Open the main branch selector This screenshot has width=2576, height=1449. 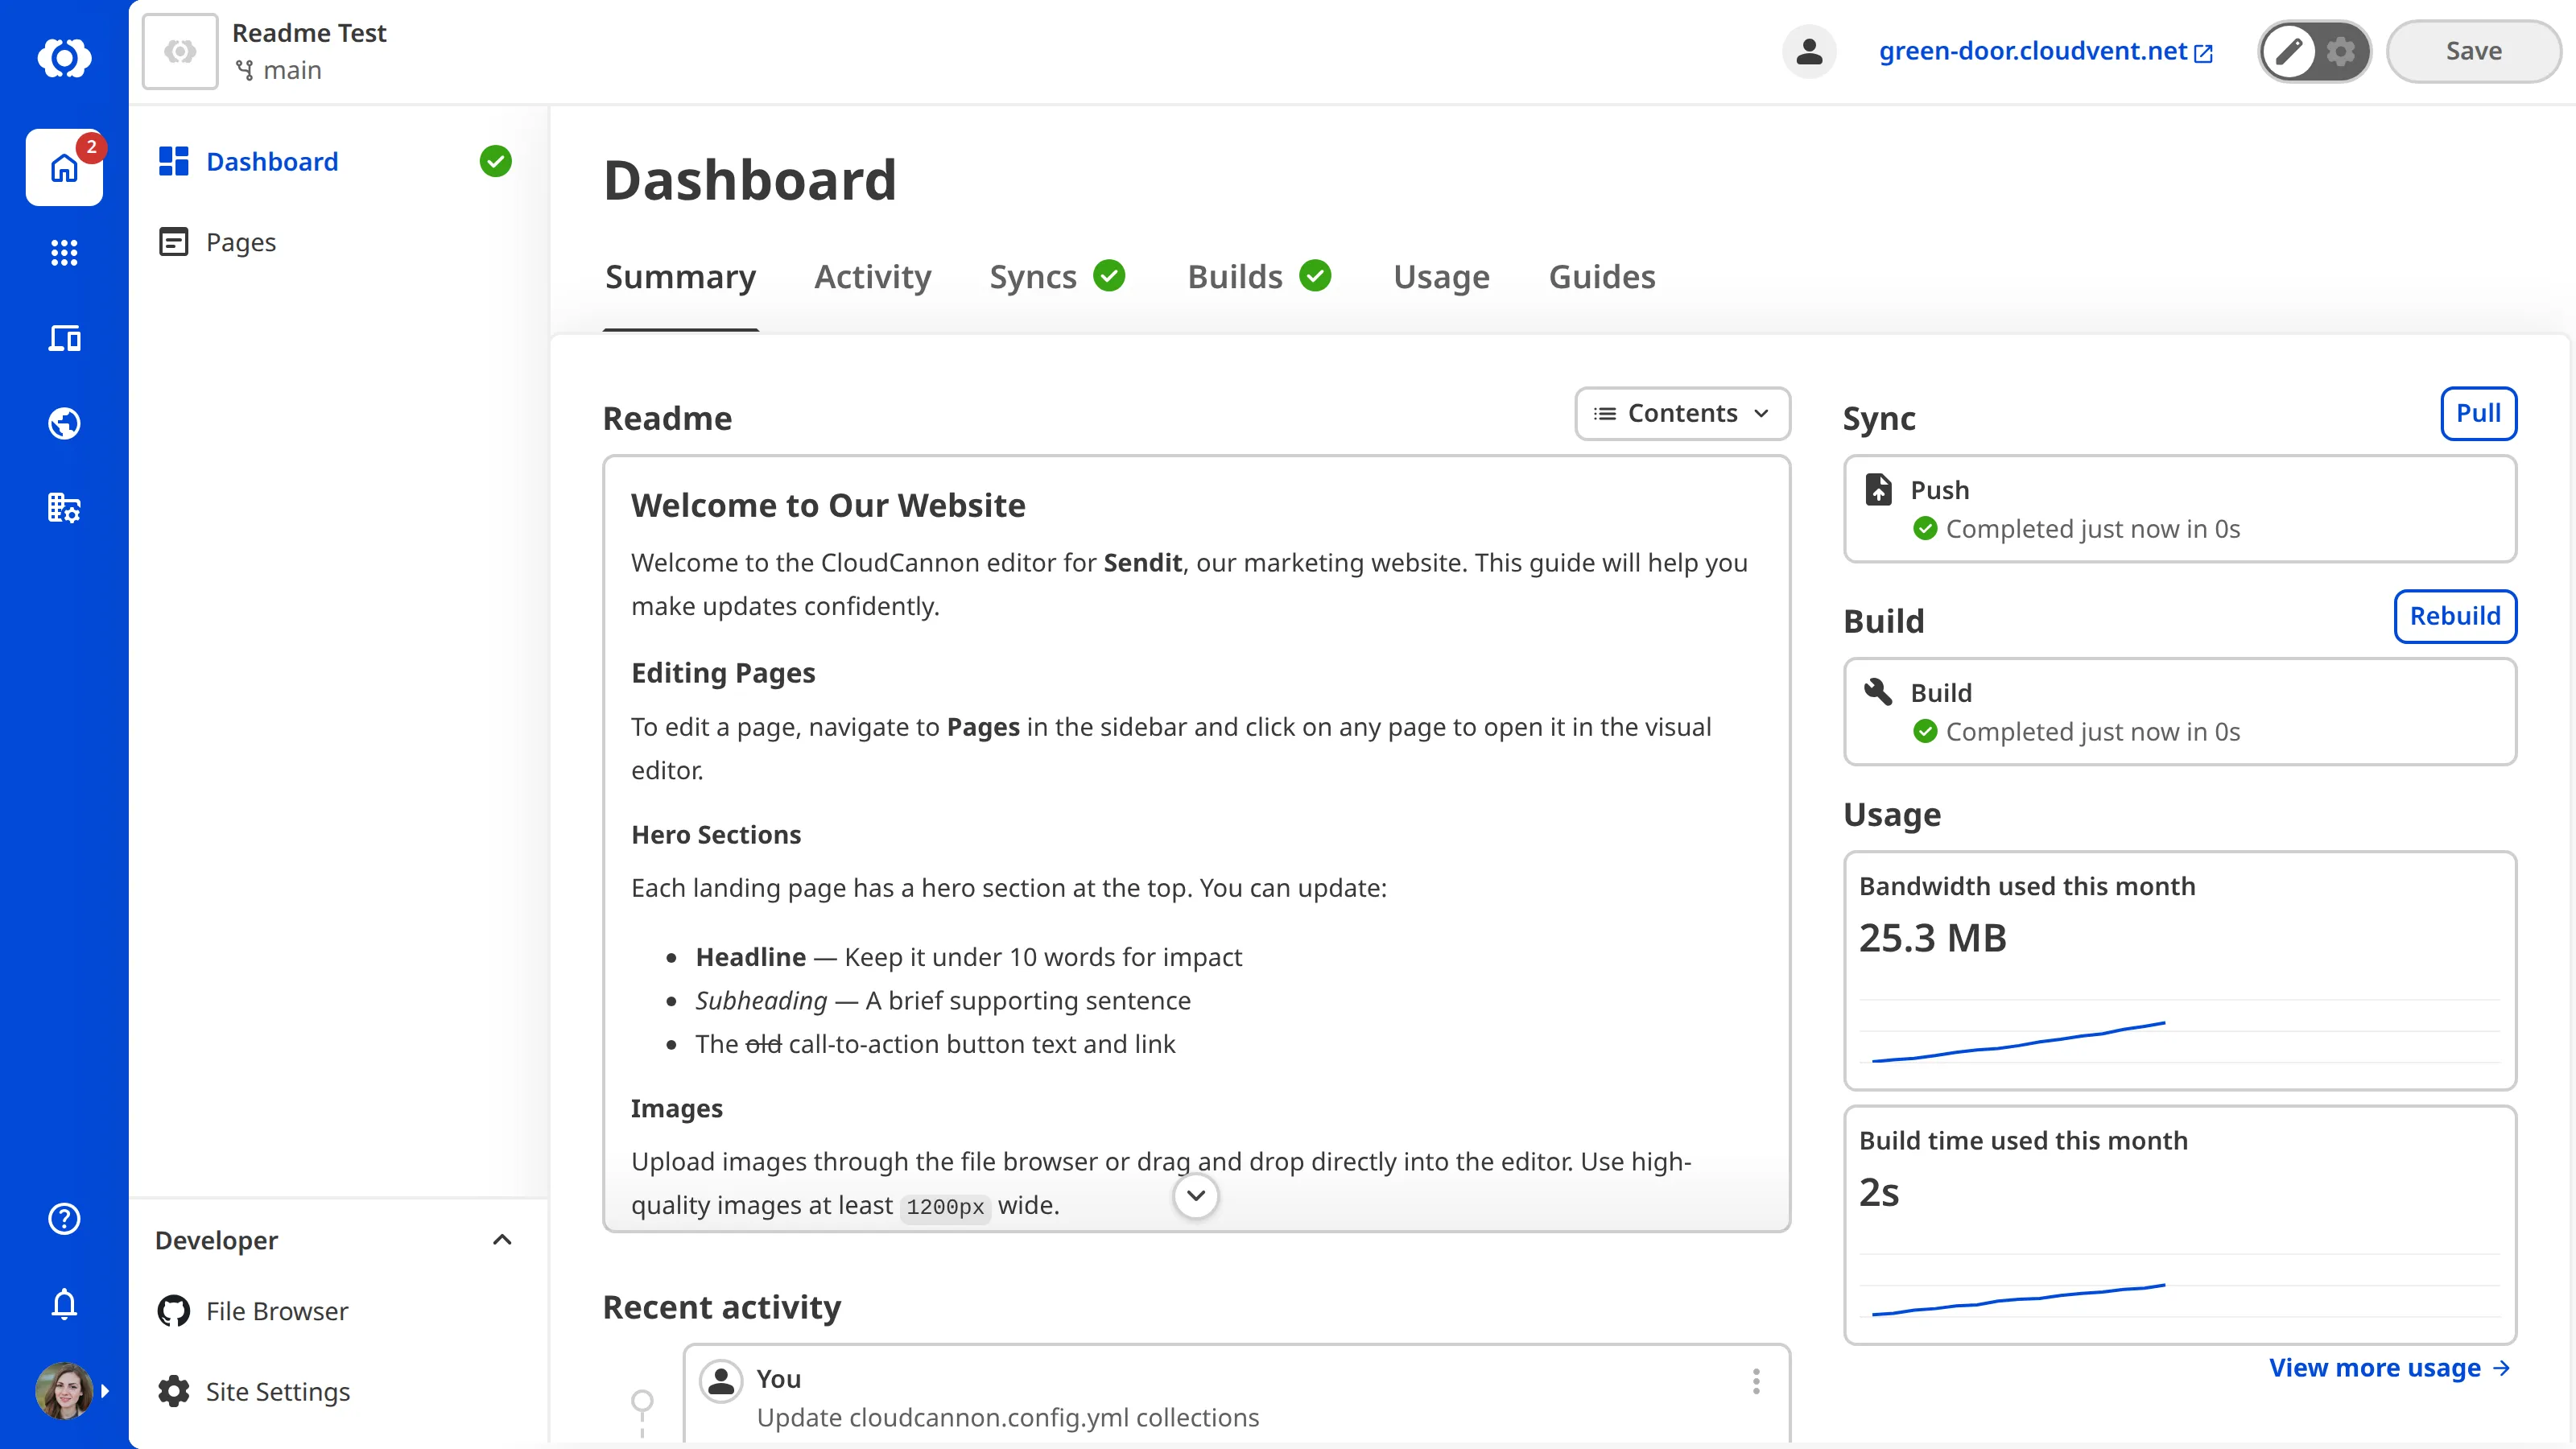point(279,70)
